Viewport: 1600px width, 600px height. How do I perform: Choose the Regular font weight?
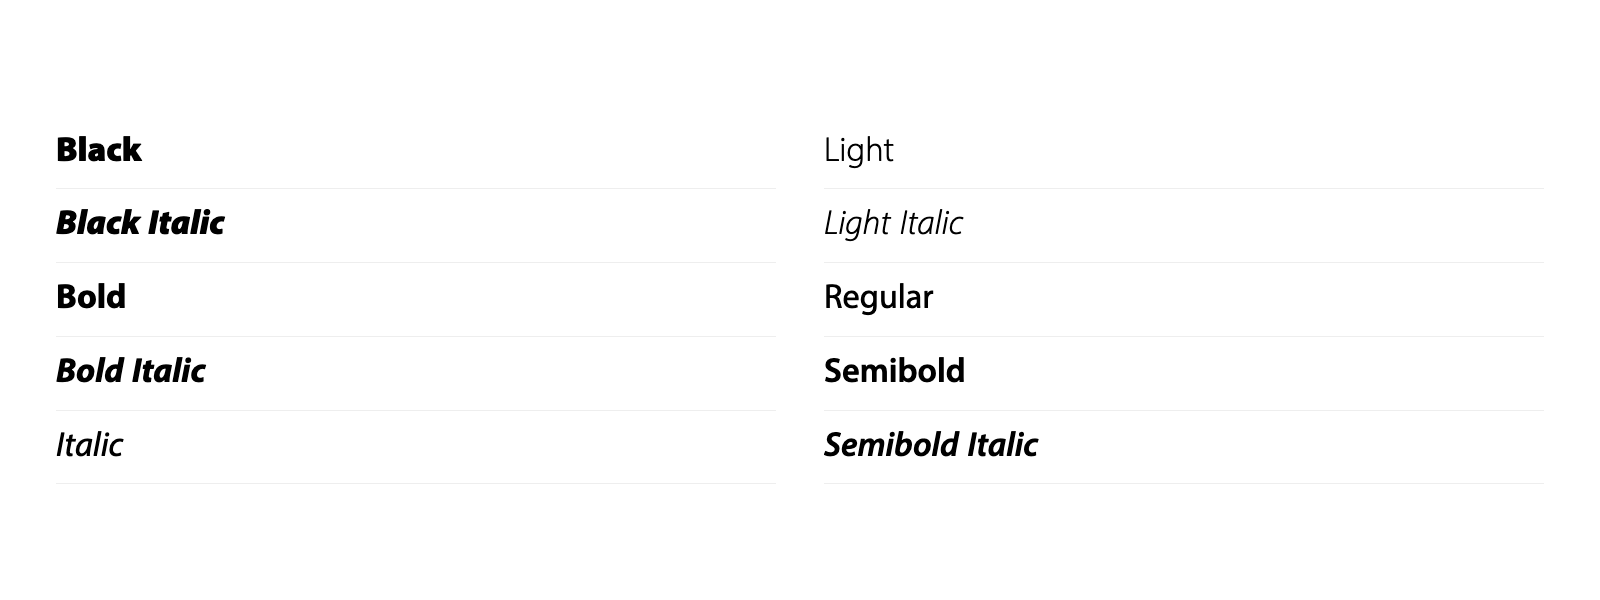click(x=878, y=298)
